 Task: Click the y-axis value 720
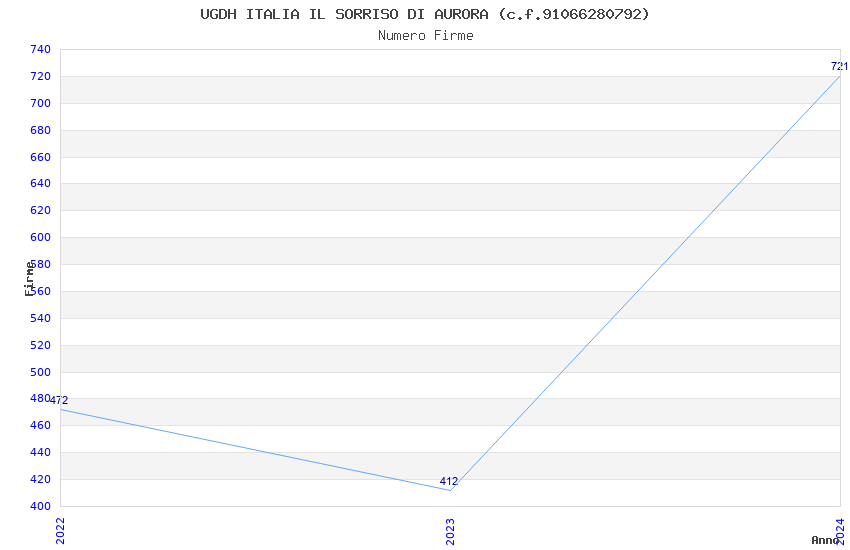(41, 76)
